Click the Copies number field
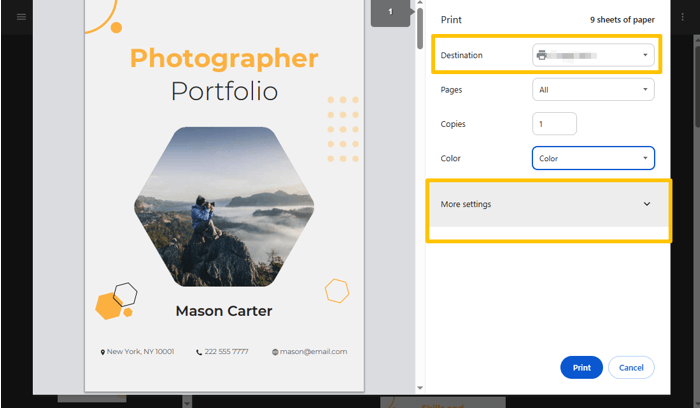 coord(554,124)
